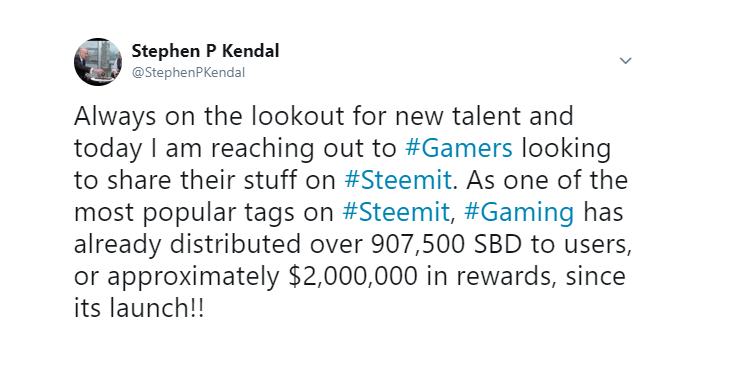Viewport: 756px width, 368px height.
Task: Open the #Gamers hashtag
Action: pyautogui.click(x=459, y=149)
